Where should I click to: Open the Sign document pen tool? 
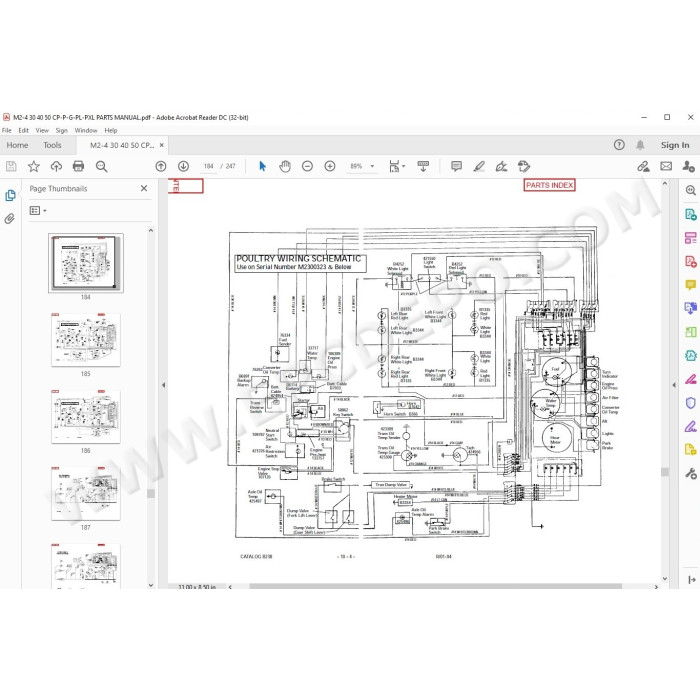pos(501,167)
